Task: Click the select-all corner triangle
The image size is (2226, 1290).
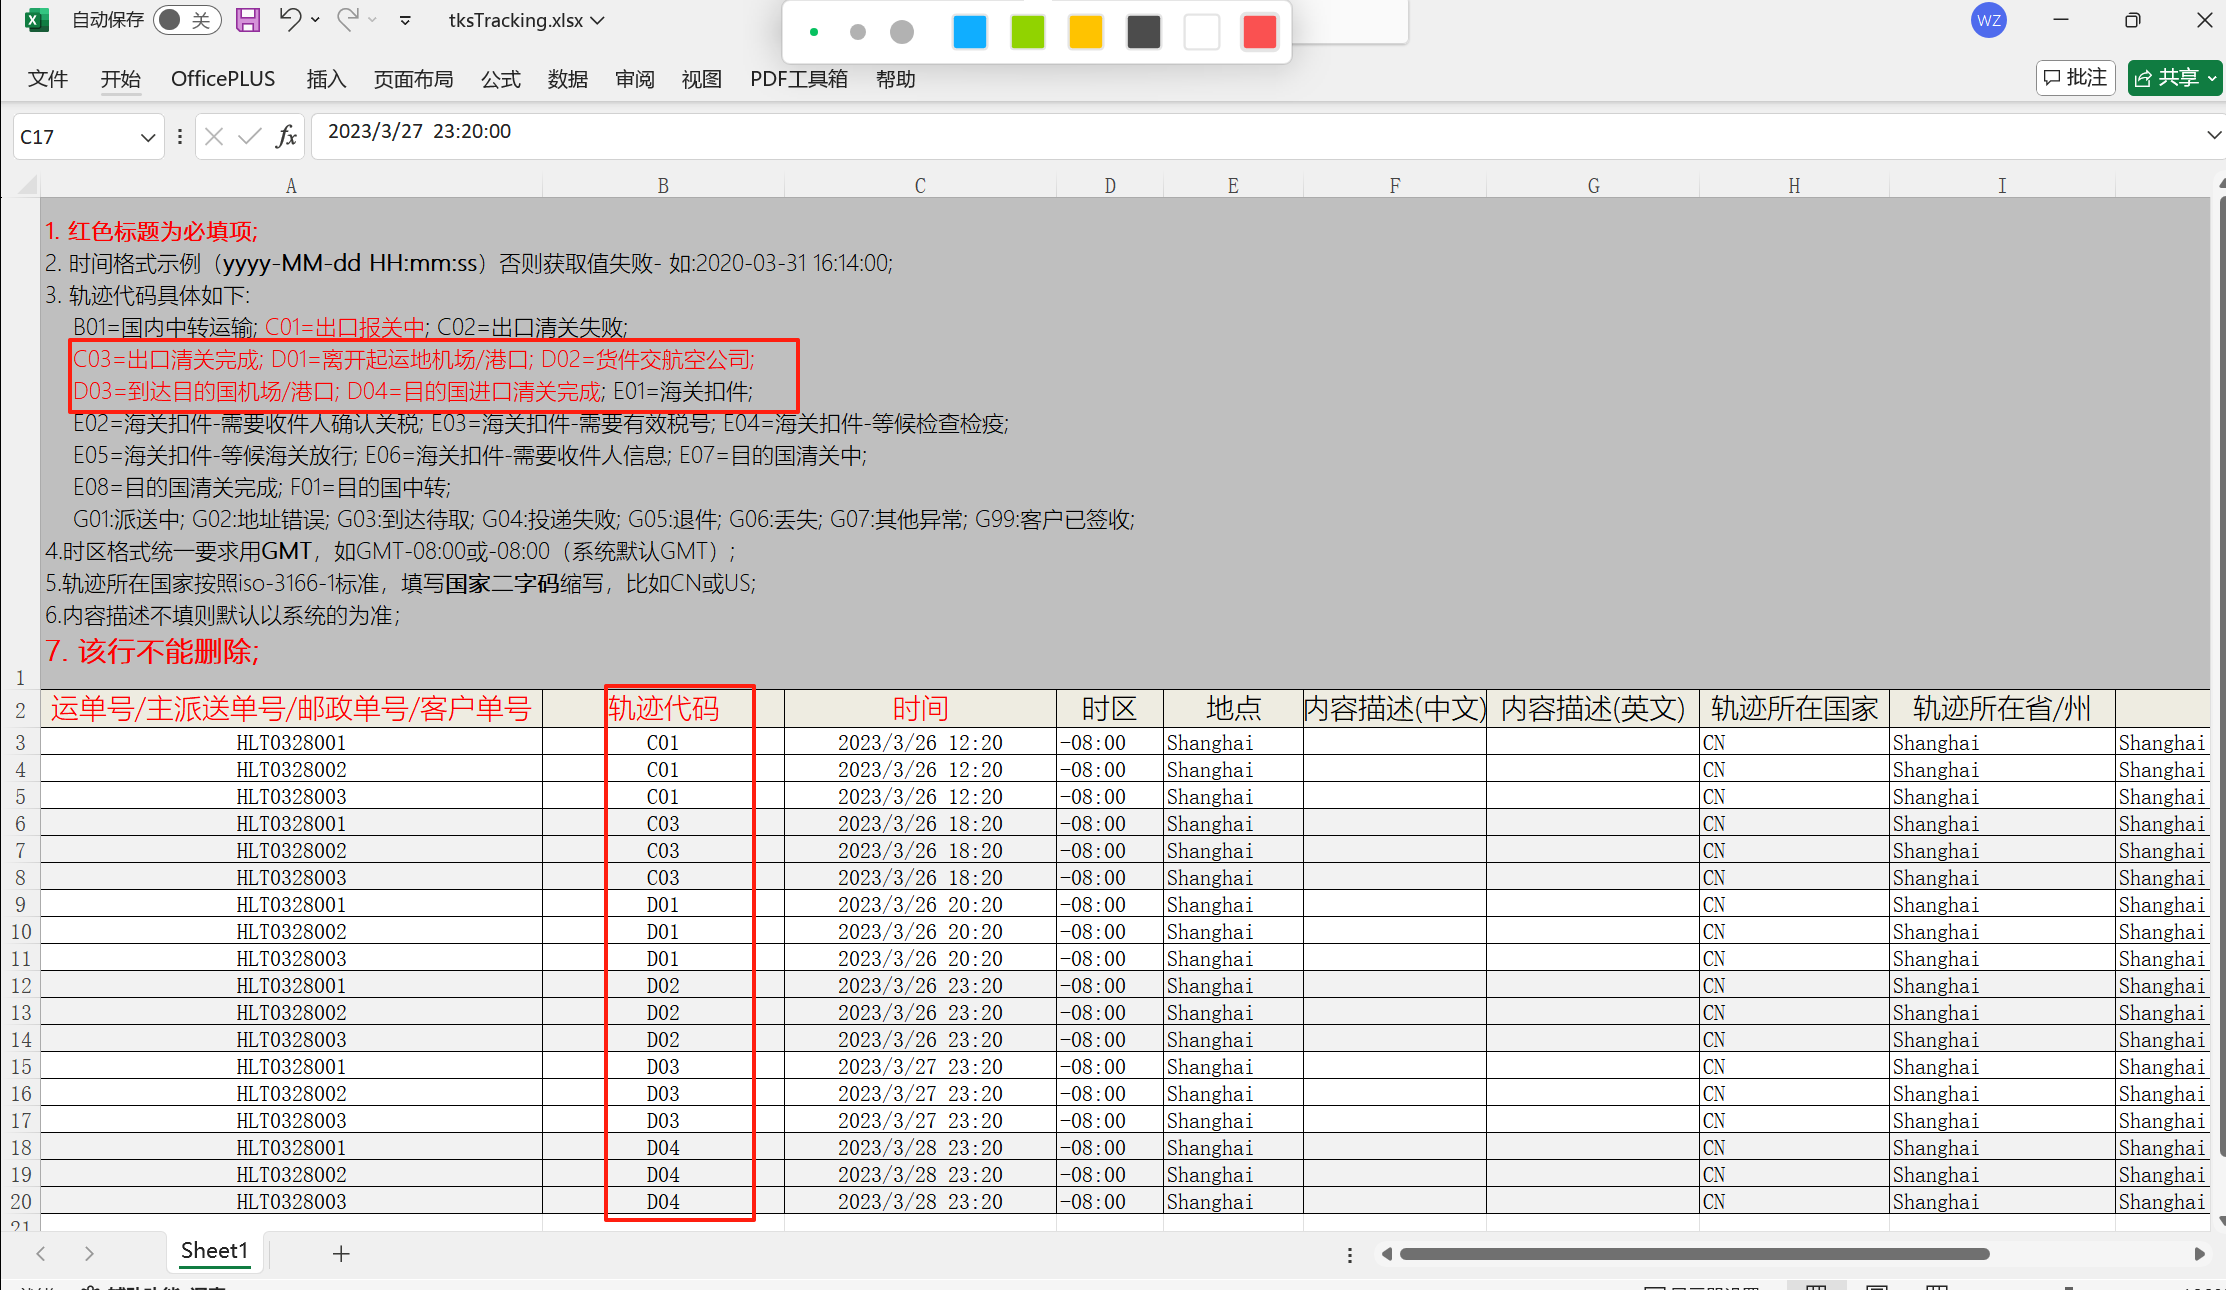Action: (28, 185)
